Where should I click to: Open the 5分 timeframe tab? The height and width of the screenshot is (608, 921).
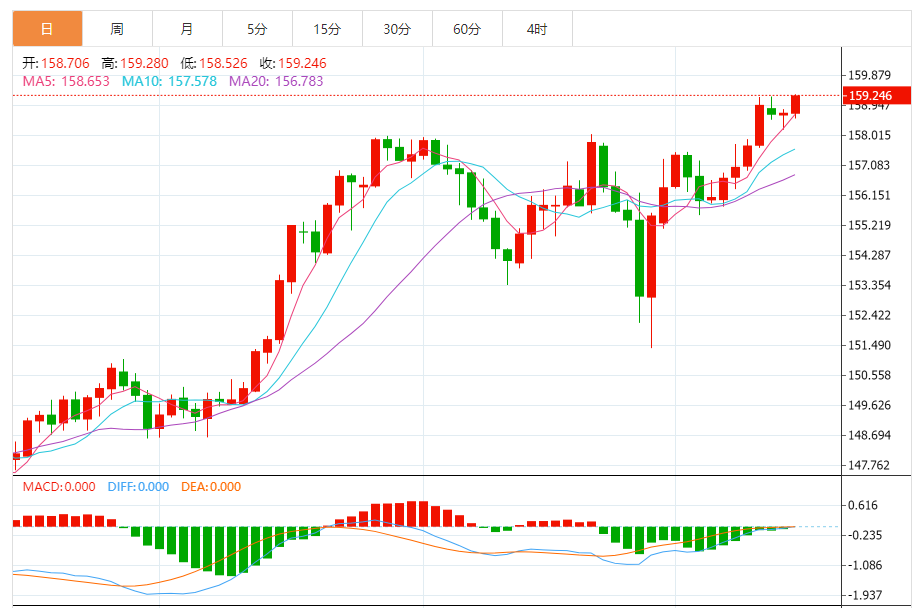click(x=257, y=28)
